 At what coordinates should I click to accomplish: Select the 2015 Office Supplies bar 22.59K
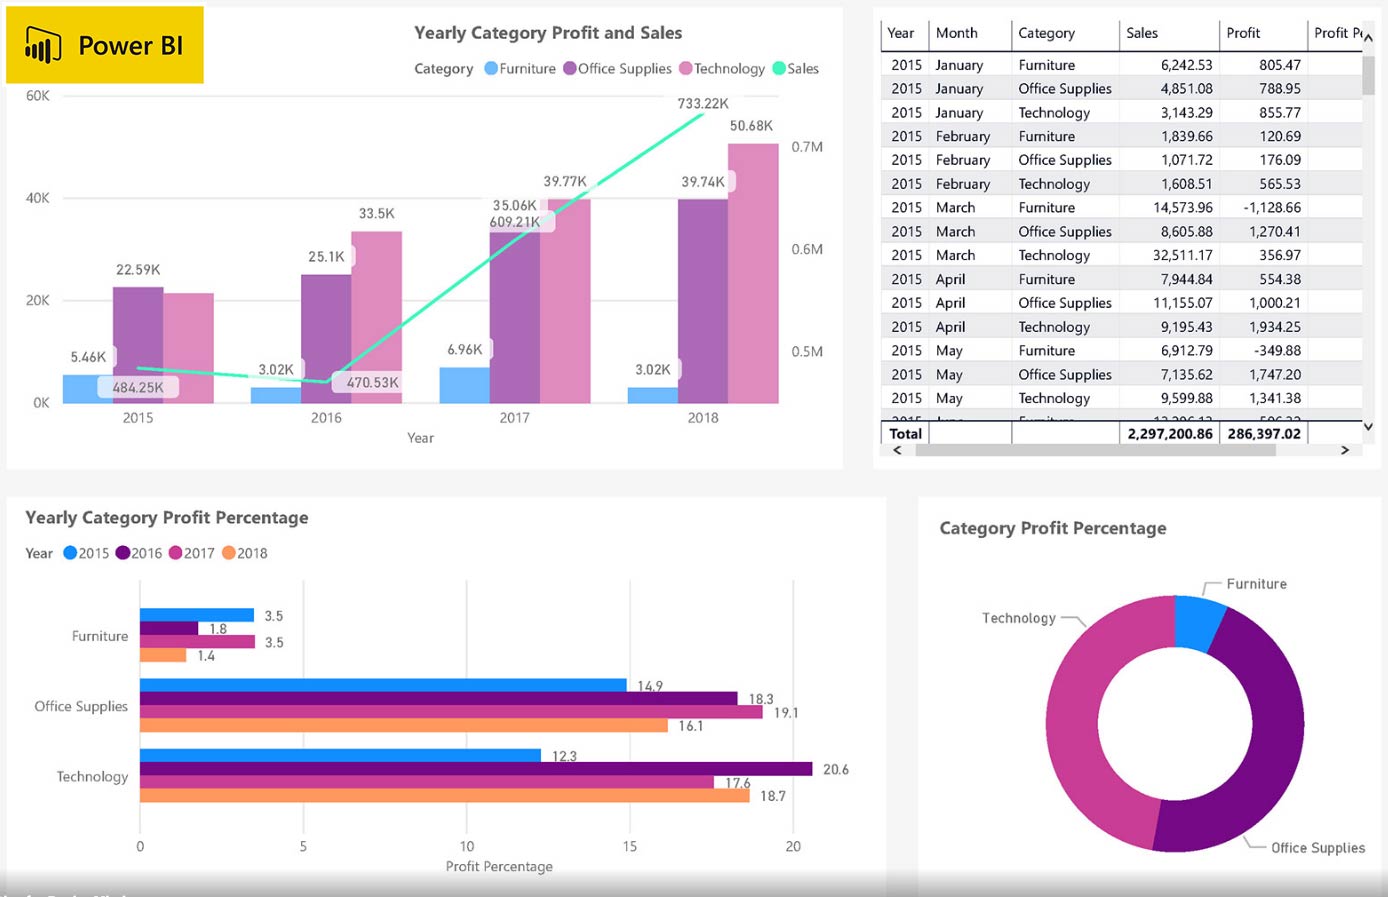click(x=138, y=345)
